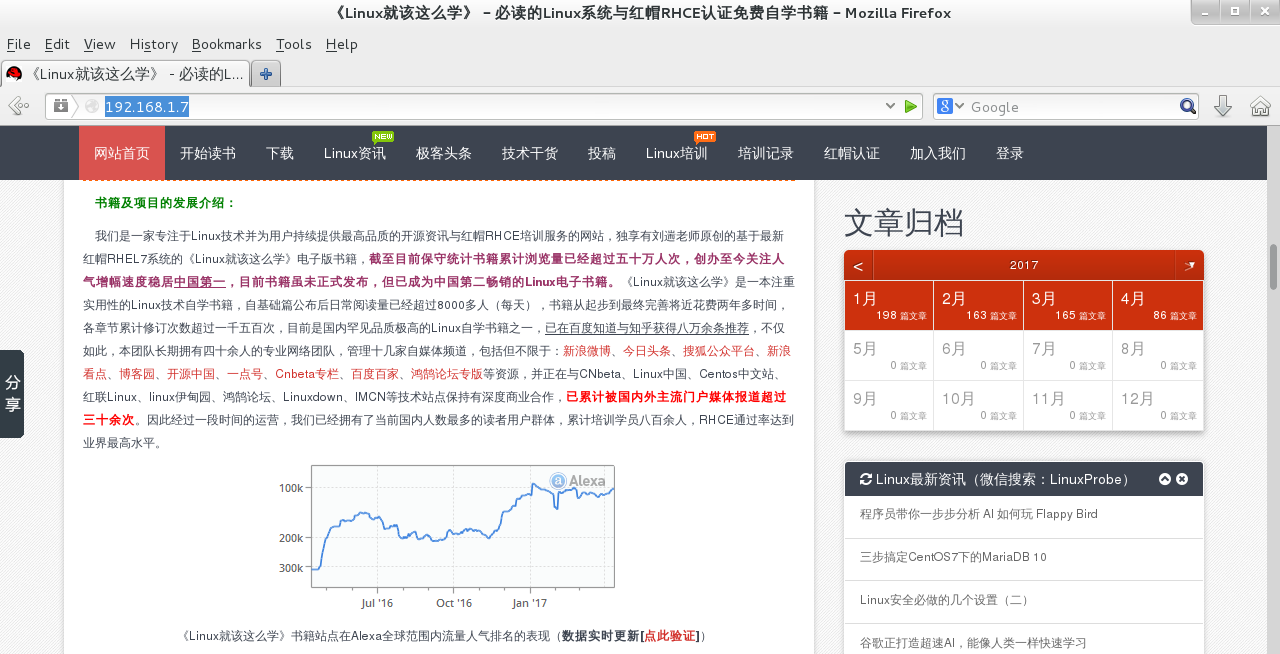Open the search engine selector dropdown
The image size is (1280, 654).
(950, 106)
